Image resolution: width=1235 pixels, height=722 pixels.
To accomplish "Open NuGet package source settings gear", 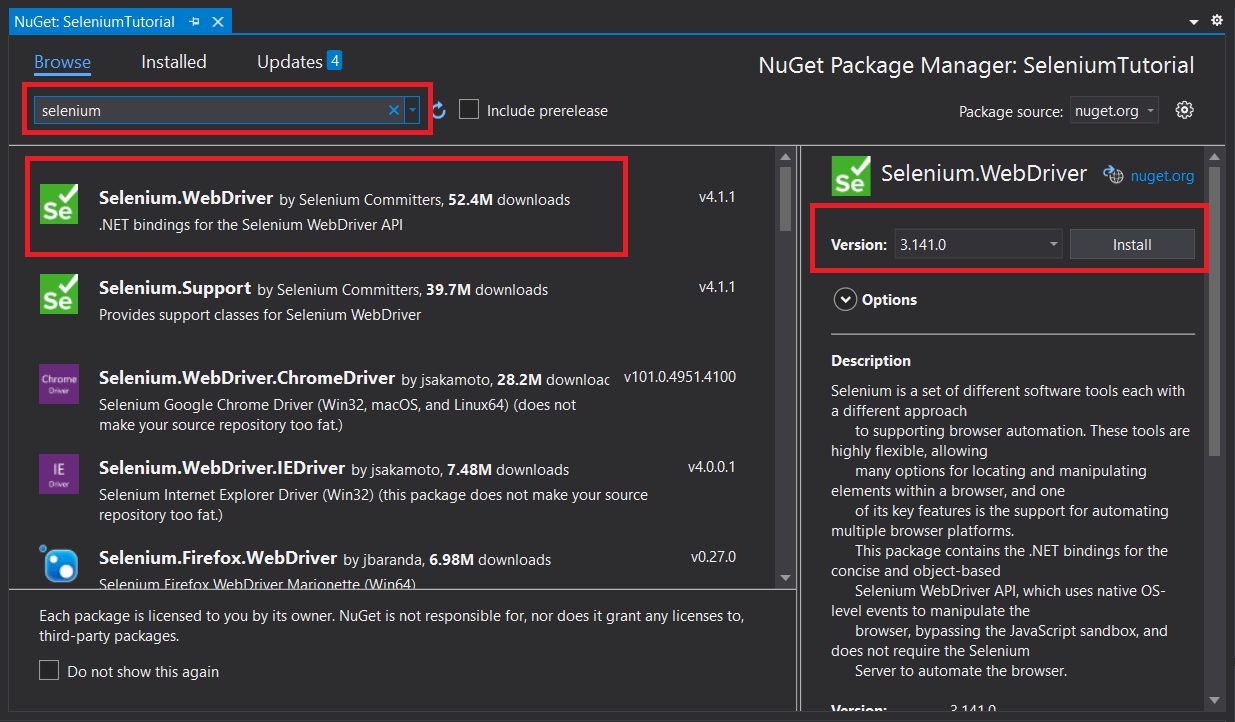I will click(x=1184, y=110).
